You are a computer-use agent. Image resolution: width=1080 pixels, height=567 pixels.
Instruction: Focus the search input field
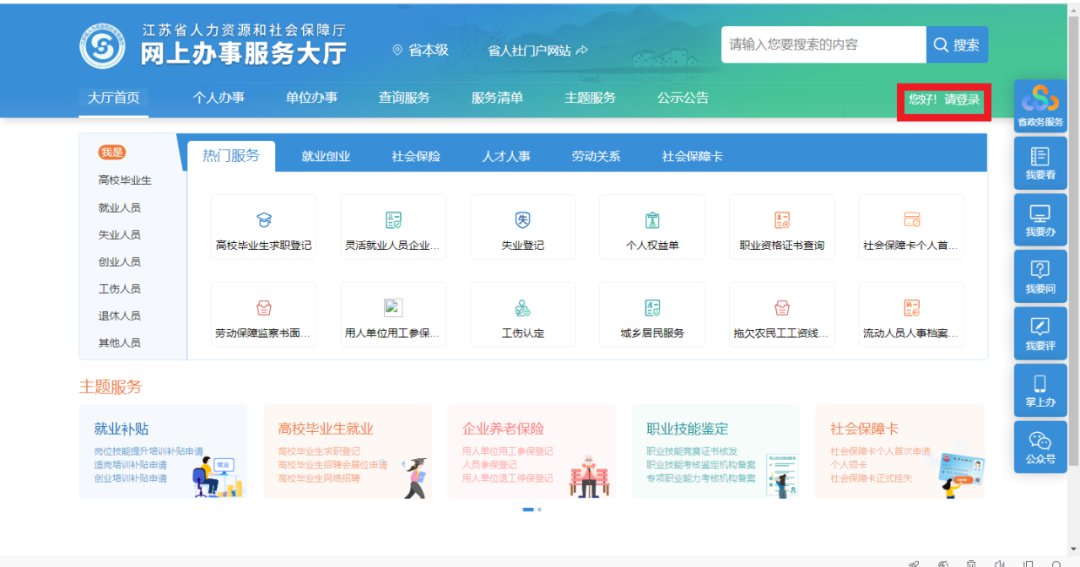click(823, 45)
